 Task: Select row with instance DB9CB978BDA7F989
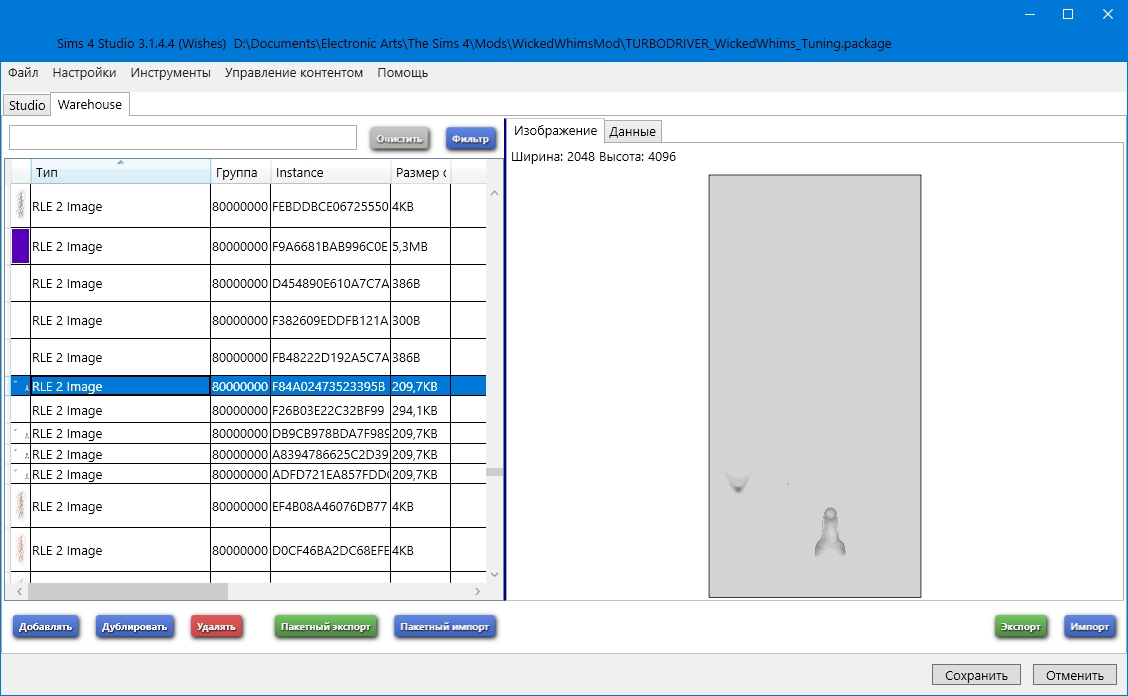[x=248, y=433]
